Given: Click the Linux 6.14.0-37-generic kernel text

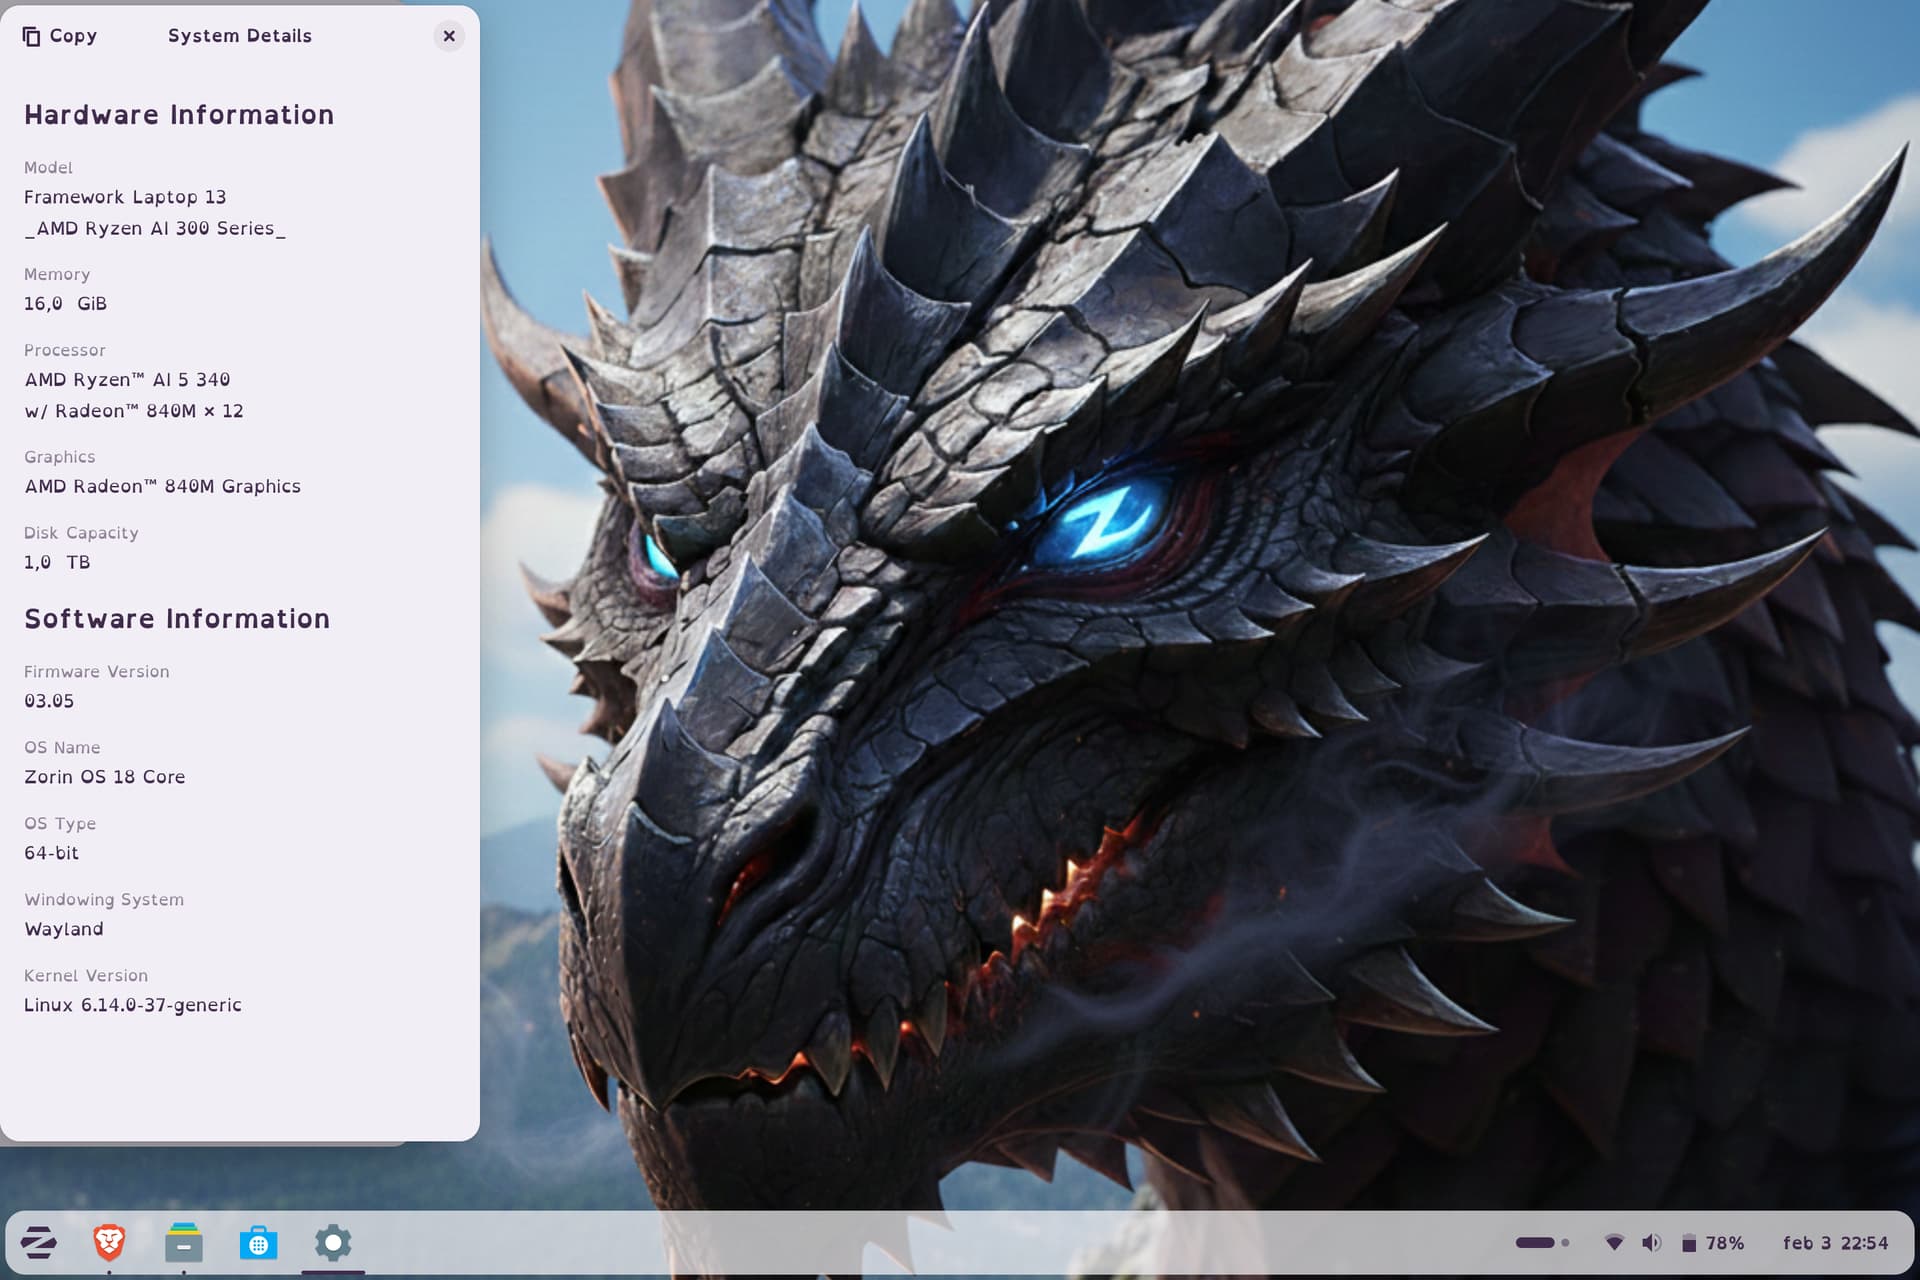Looking at the screenshot, I should (x=133, y=1005).
